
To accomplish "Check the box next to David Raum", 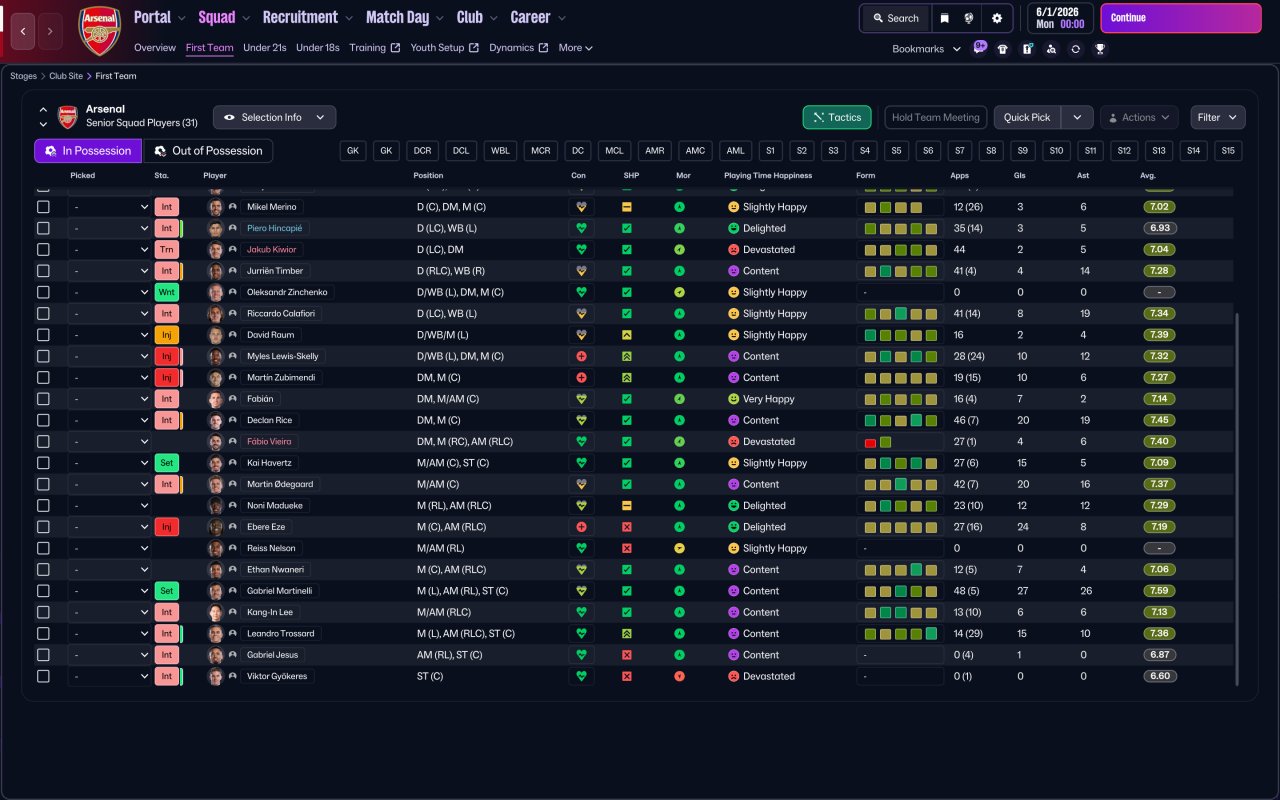I will click(x=43, y=335).
